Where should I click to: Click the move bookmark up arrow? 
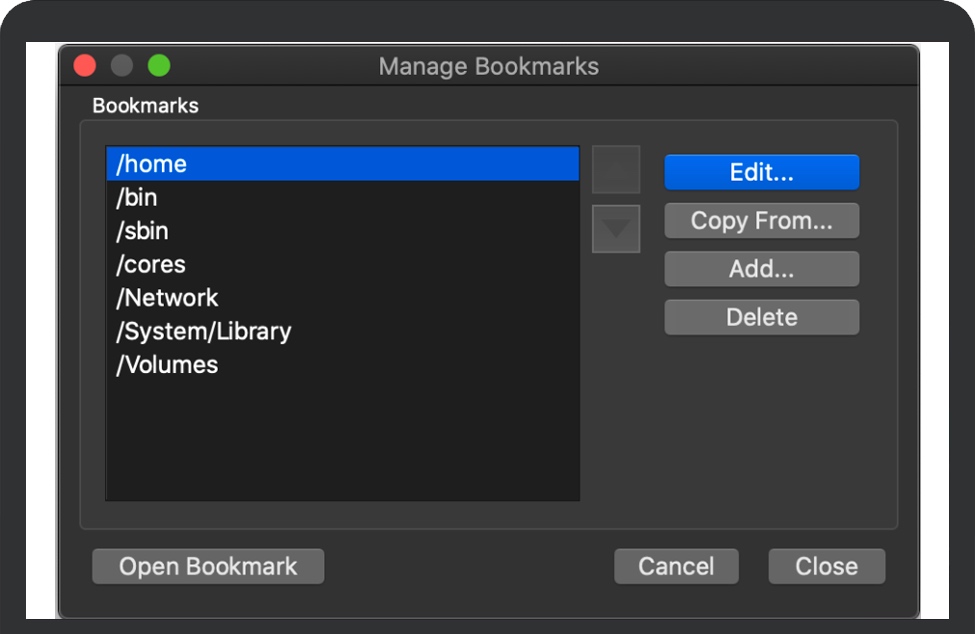[x=616, y=170]
